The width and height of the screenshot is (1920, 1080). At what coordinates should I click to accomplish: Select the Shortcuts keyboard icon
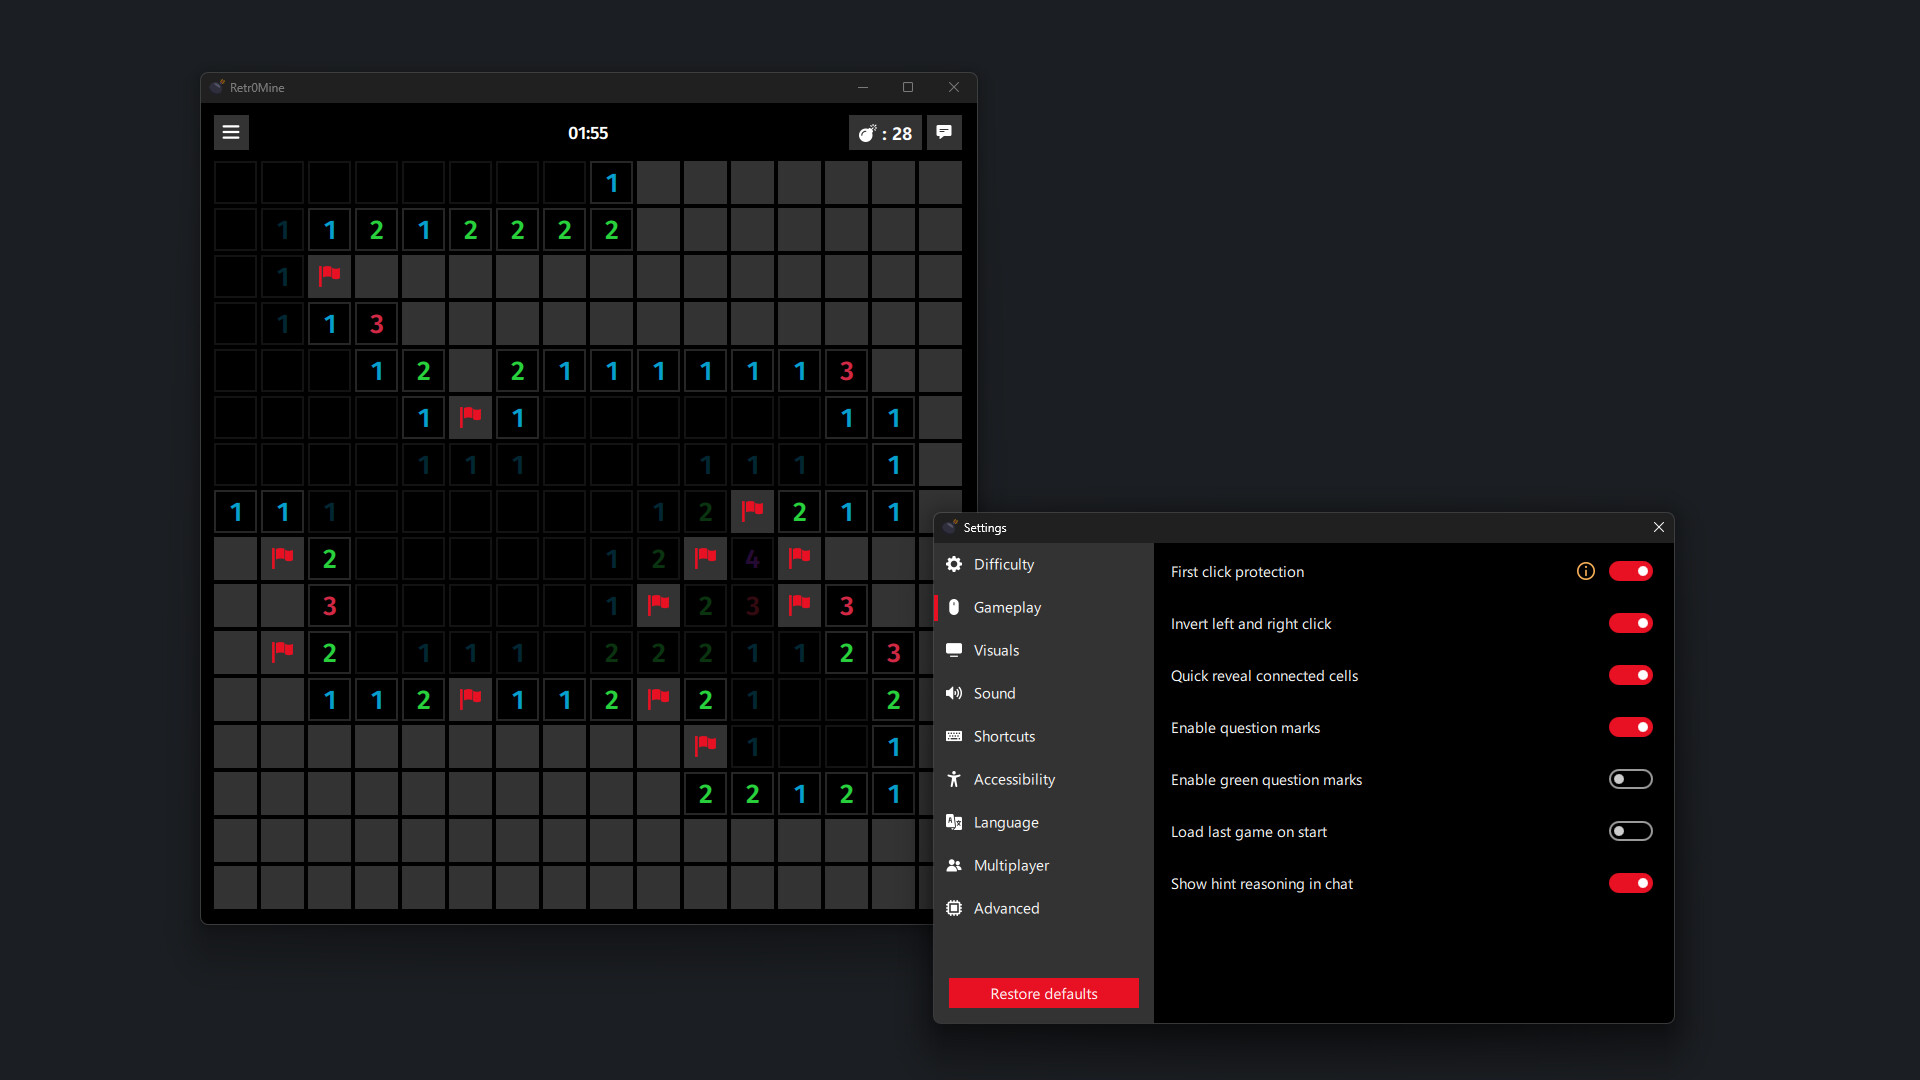(x=955, y=736)
